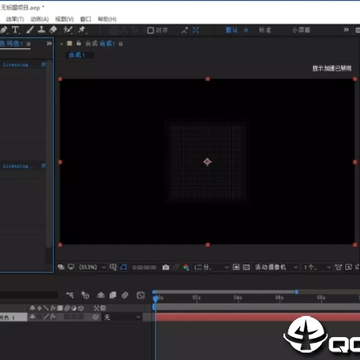Viewport: 360px width, 360px height.
Task: Click the 父级 parent column header
Action: [100, 308]
